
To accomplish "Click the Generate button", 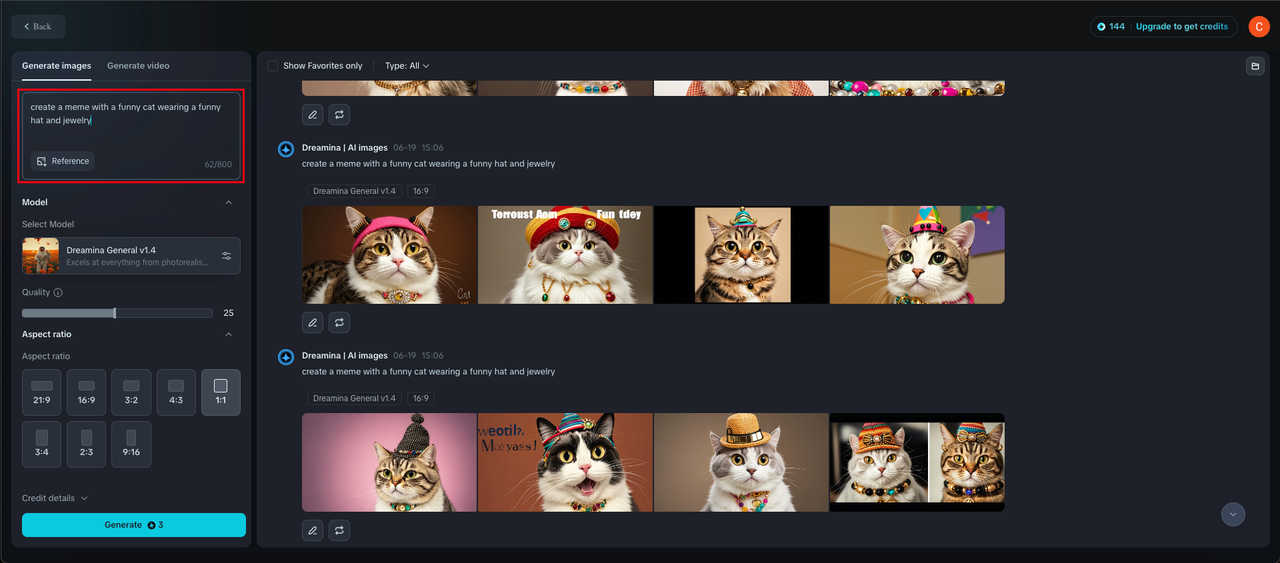I will pyautogui.click(x=134, y=525).
